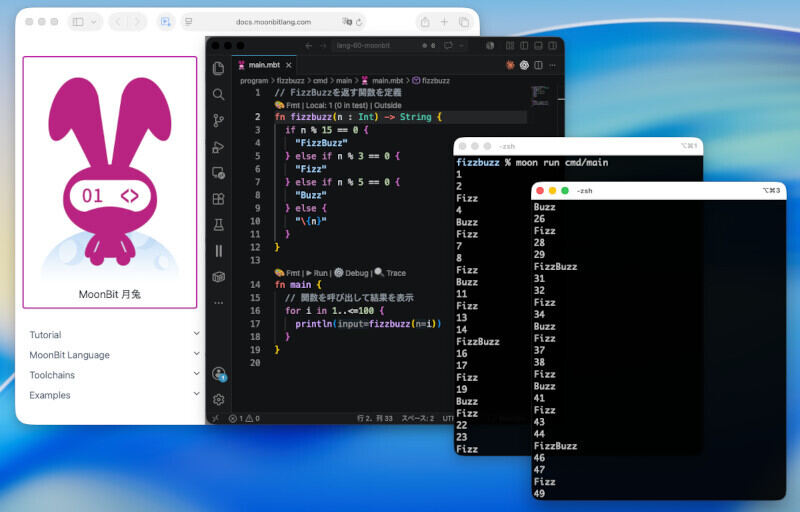800x512 pixels.
Task: Open the Search view in VS Code
Action: point(218,94)
